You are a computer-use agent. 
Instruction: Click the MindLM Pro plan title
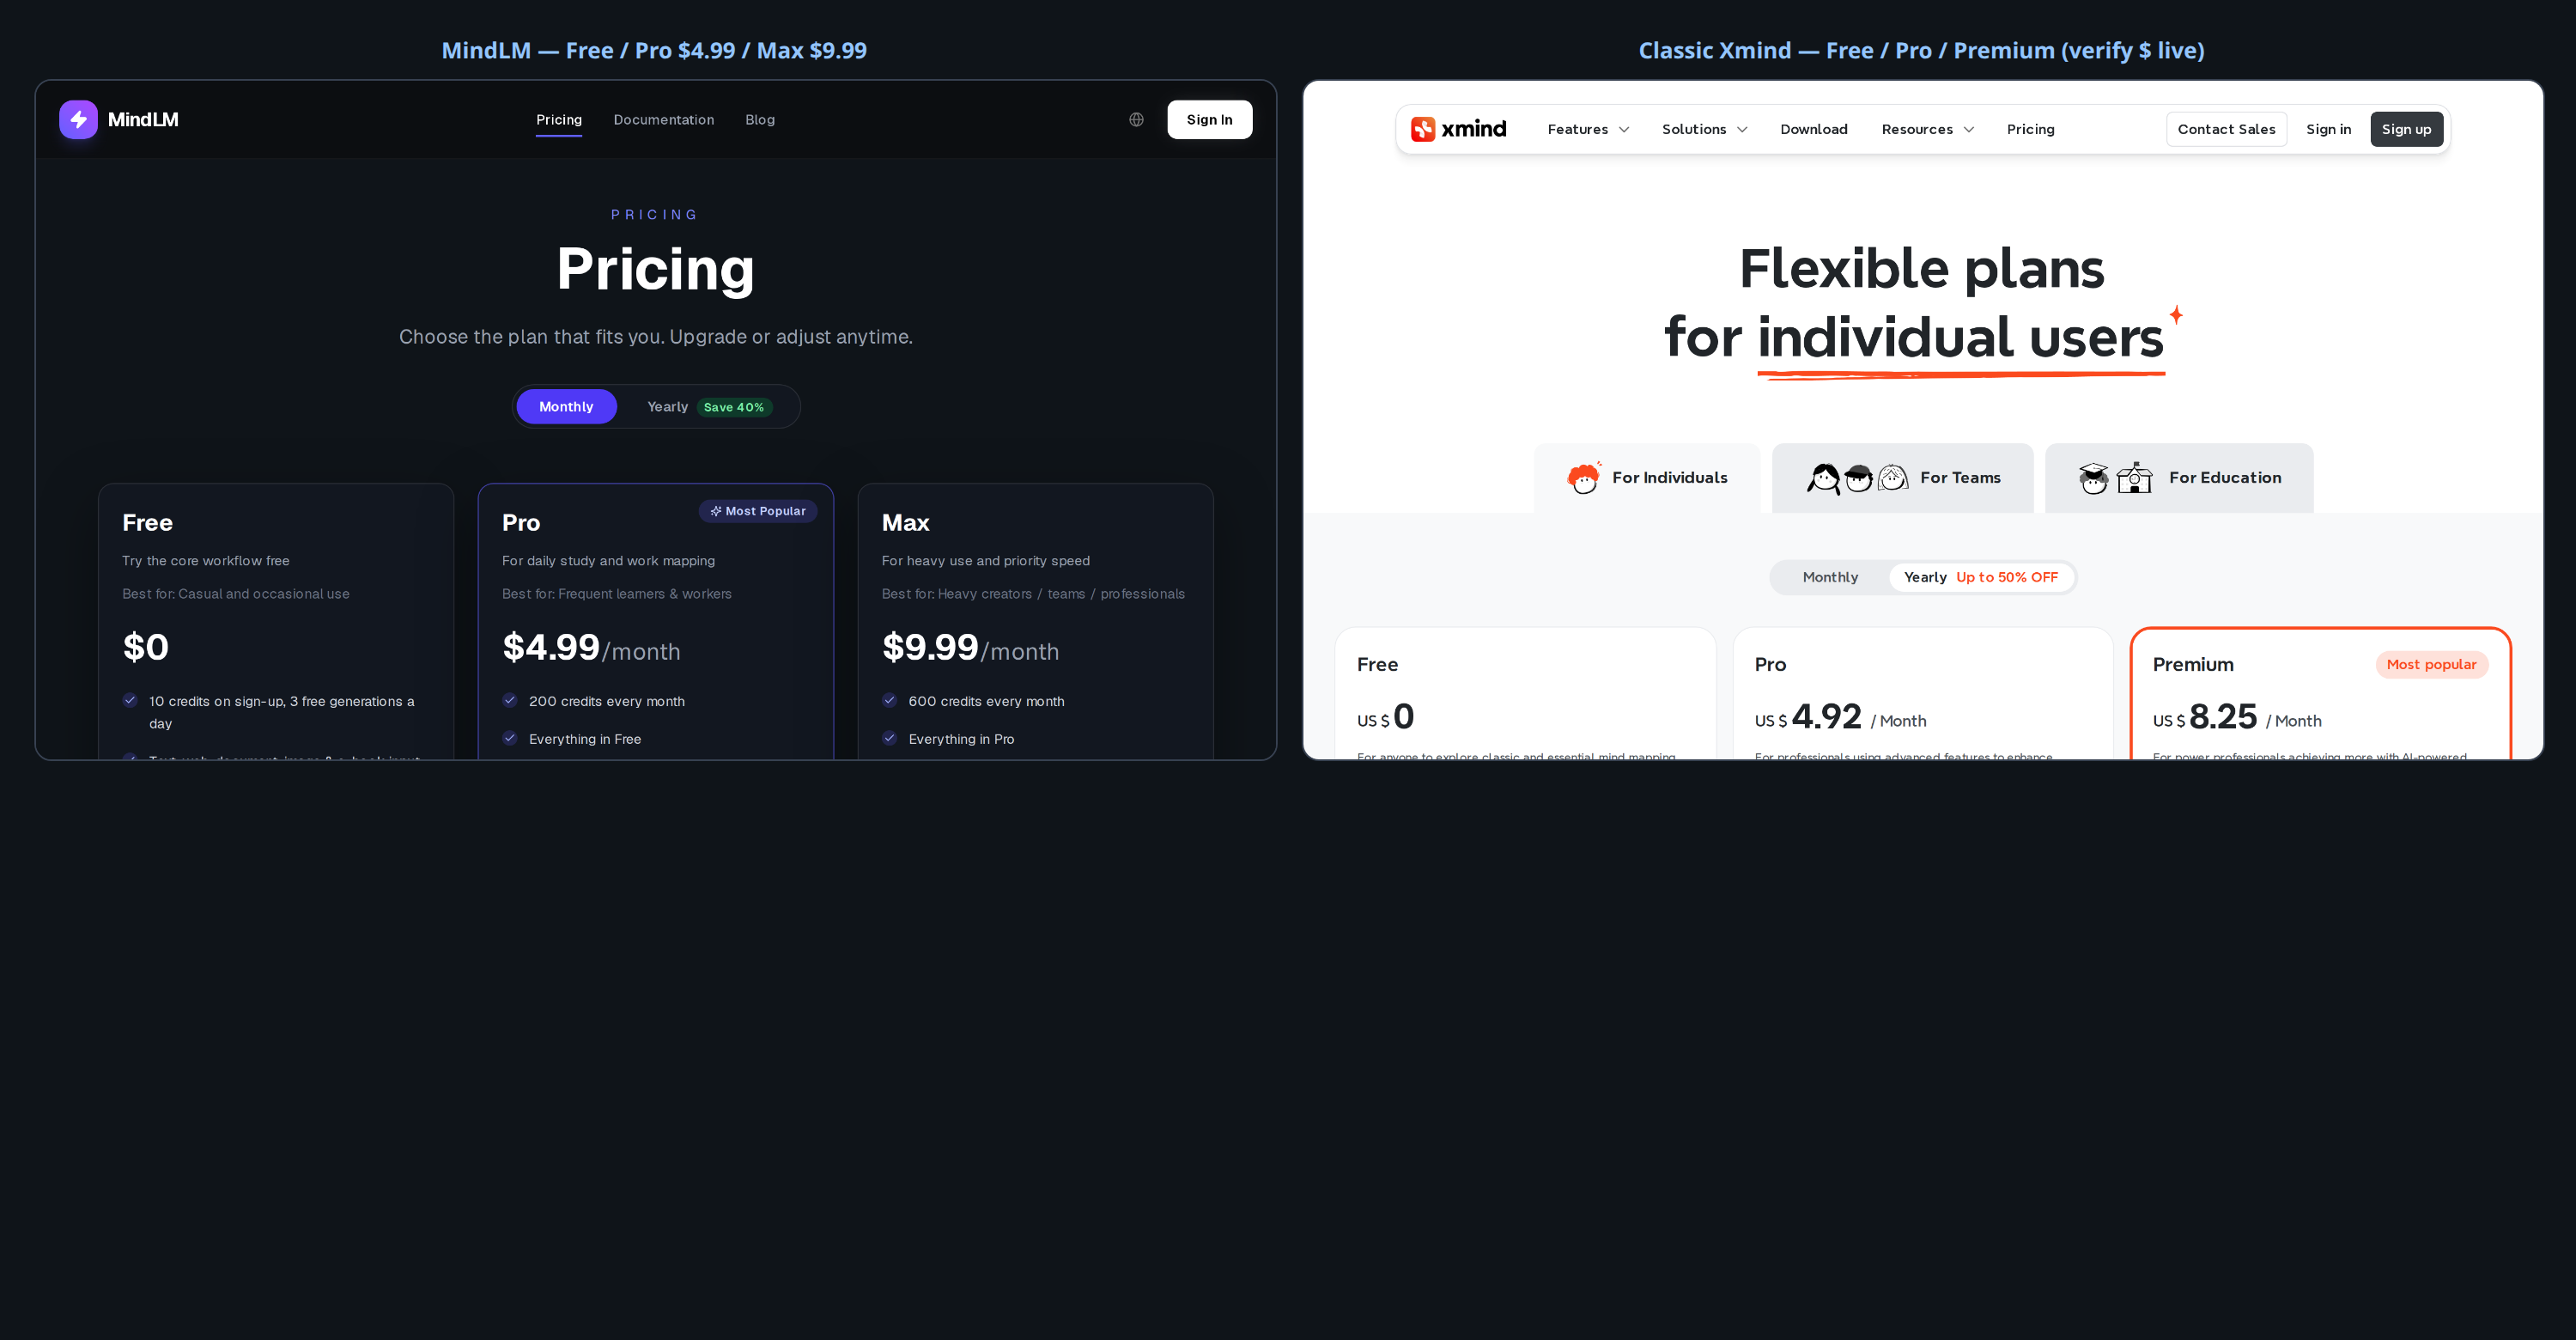(x=521, y=523)
